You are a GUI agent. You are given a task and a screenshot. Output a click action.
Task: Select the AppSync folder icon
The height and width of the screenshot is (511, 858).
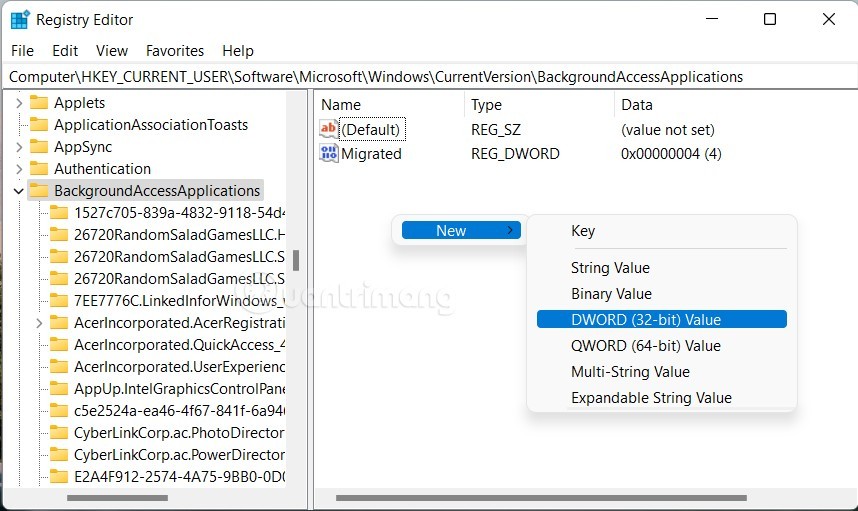tap(39, 147)
